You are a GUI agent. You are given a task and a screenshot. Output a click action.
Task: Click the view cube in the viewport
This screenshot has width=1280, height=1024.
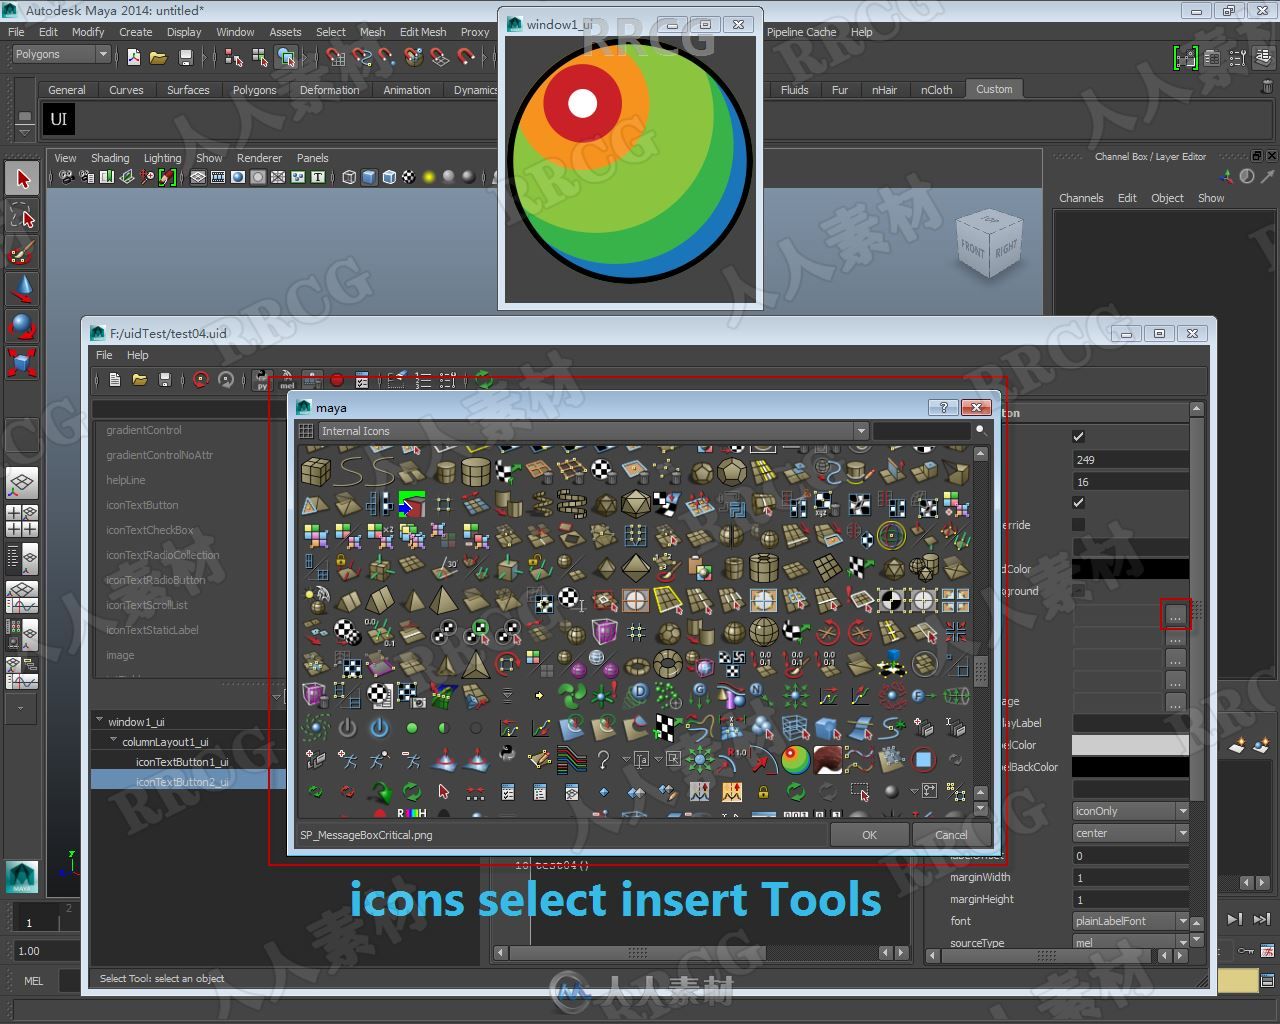click(987, 245)
